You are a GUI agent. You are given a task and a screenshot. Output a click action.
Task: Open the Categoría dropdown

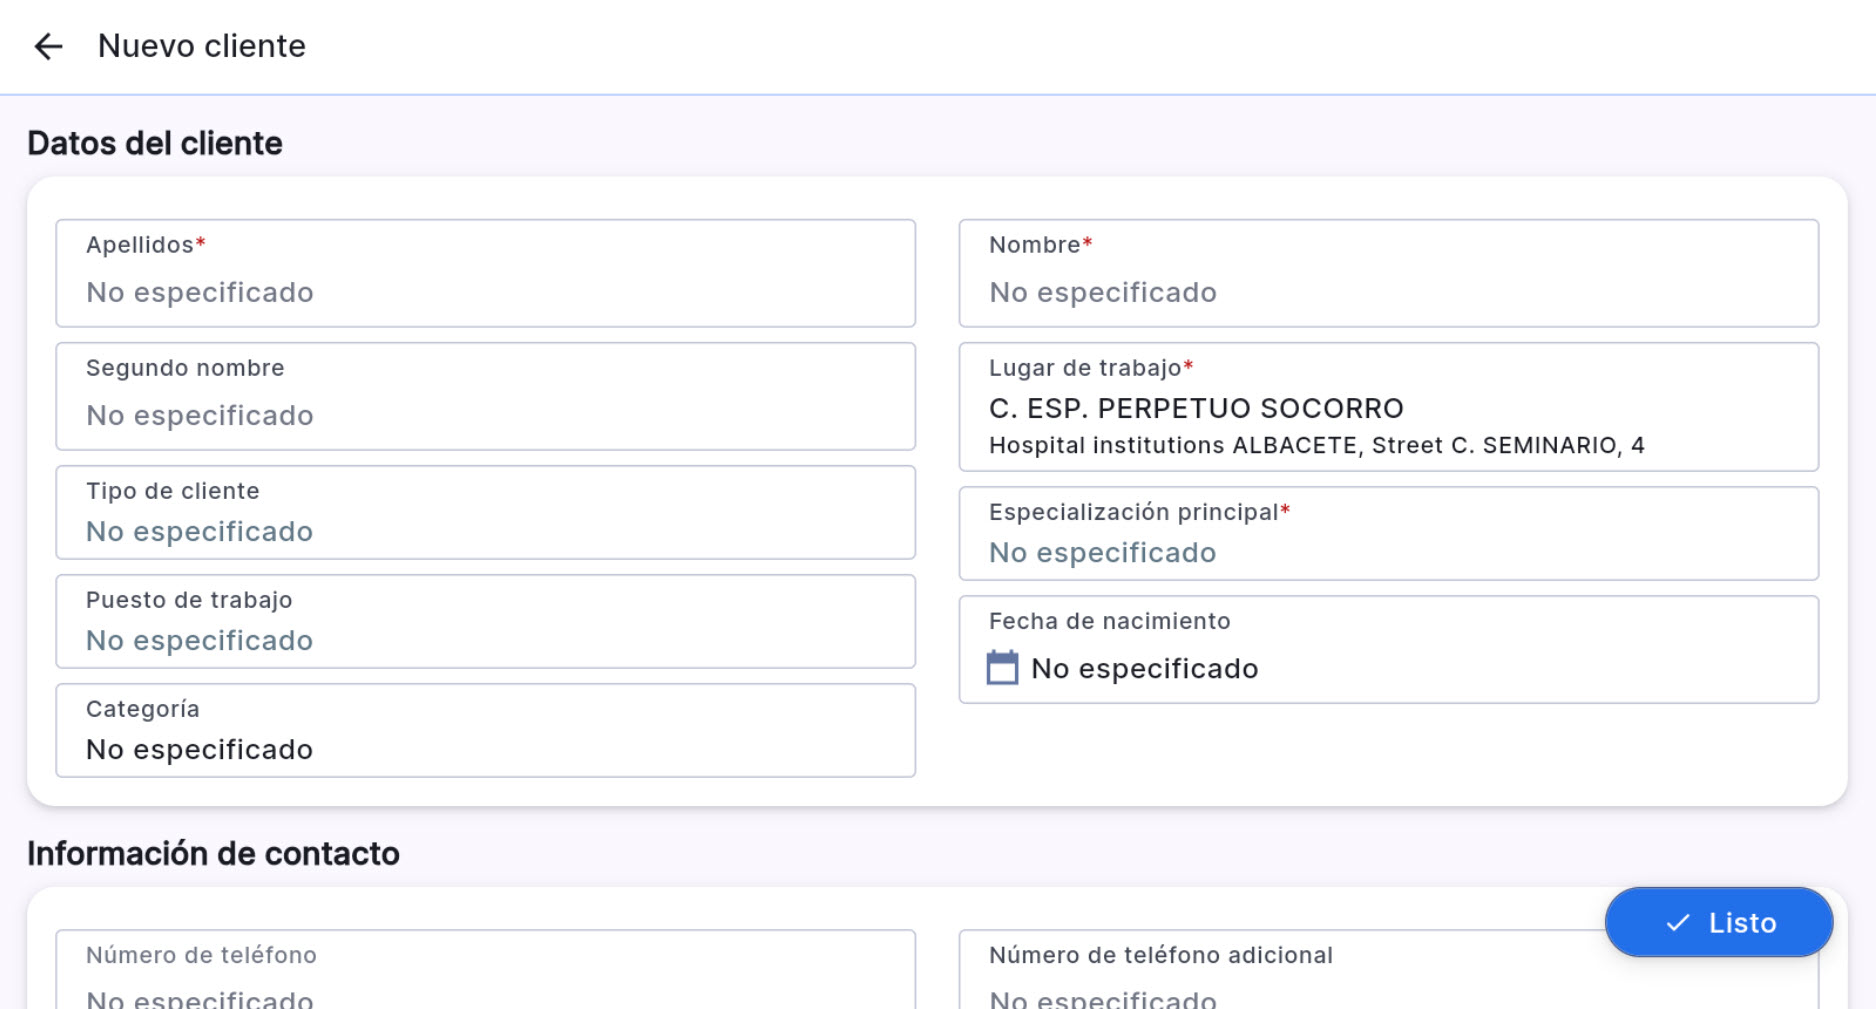pyautogui.click(x=485, y=748)
